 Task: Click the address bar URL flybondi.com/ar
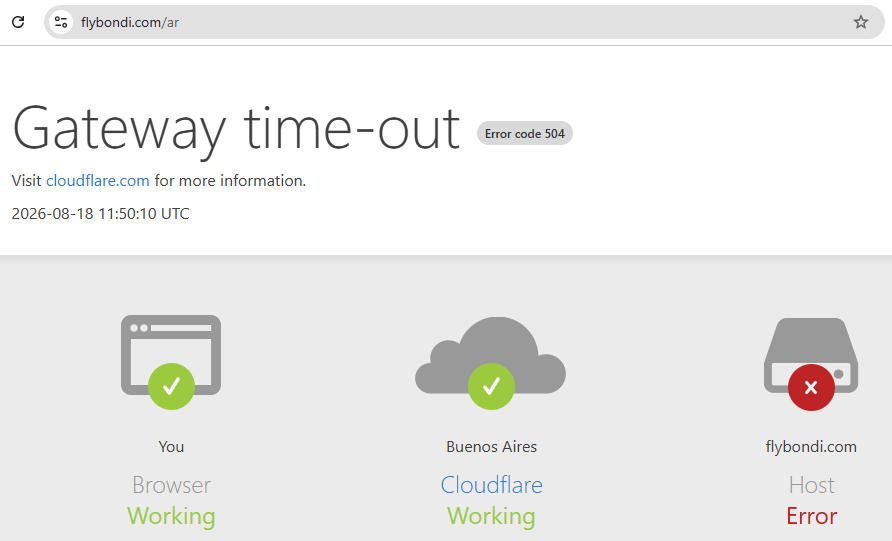point(130,22)
